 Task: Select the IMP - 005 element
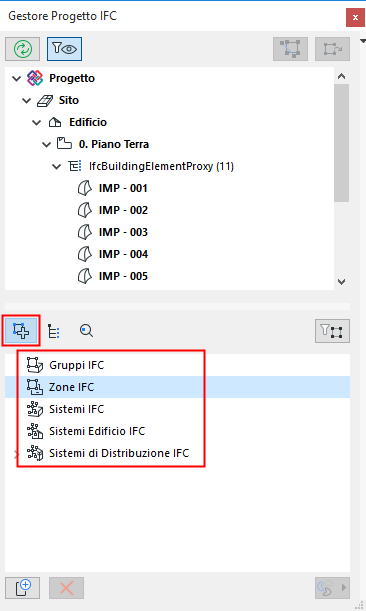(x=123, y=276)
